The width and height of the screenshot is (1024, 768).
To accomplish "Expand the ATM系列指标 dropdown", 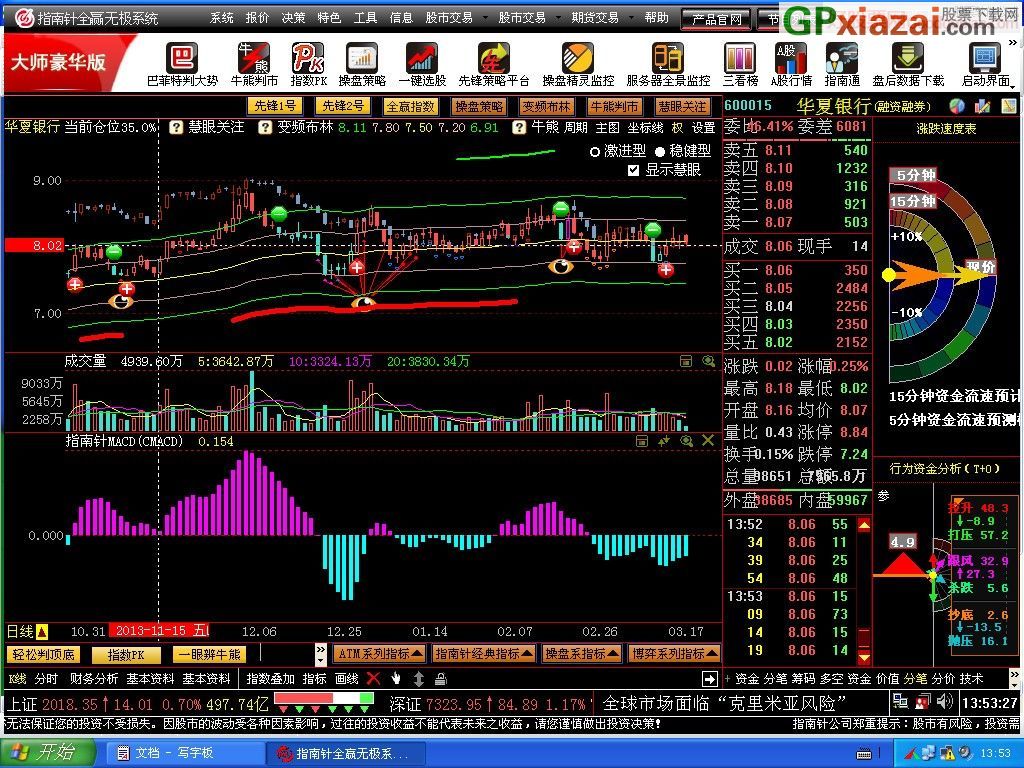I will coord(379,653).
